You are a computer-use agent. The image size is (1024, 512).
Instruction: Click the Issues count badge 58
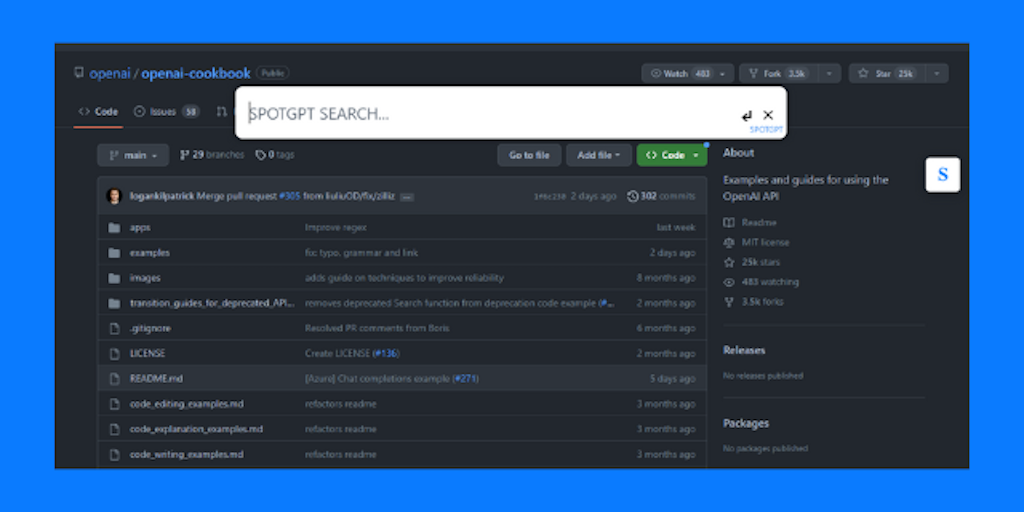pos(191,112)
